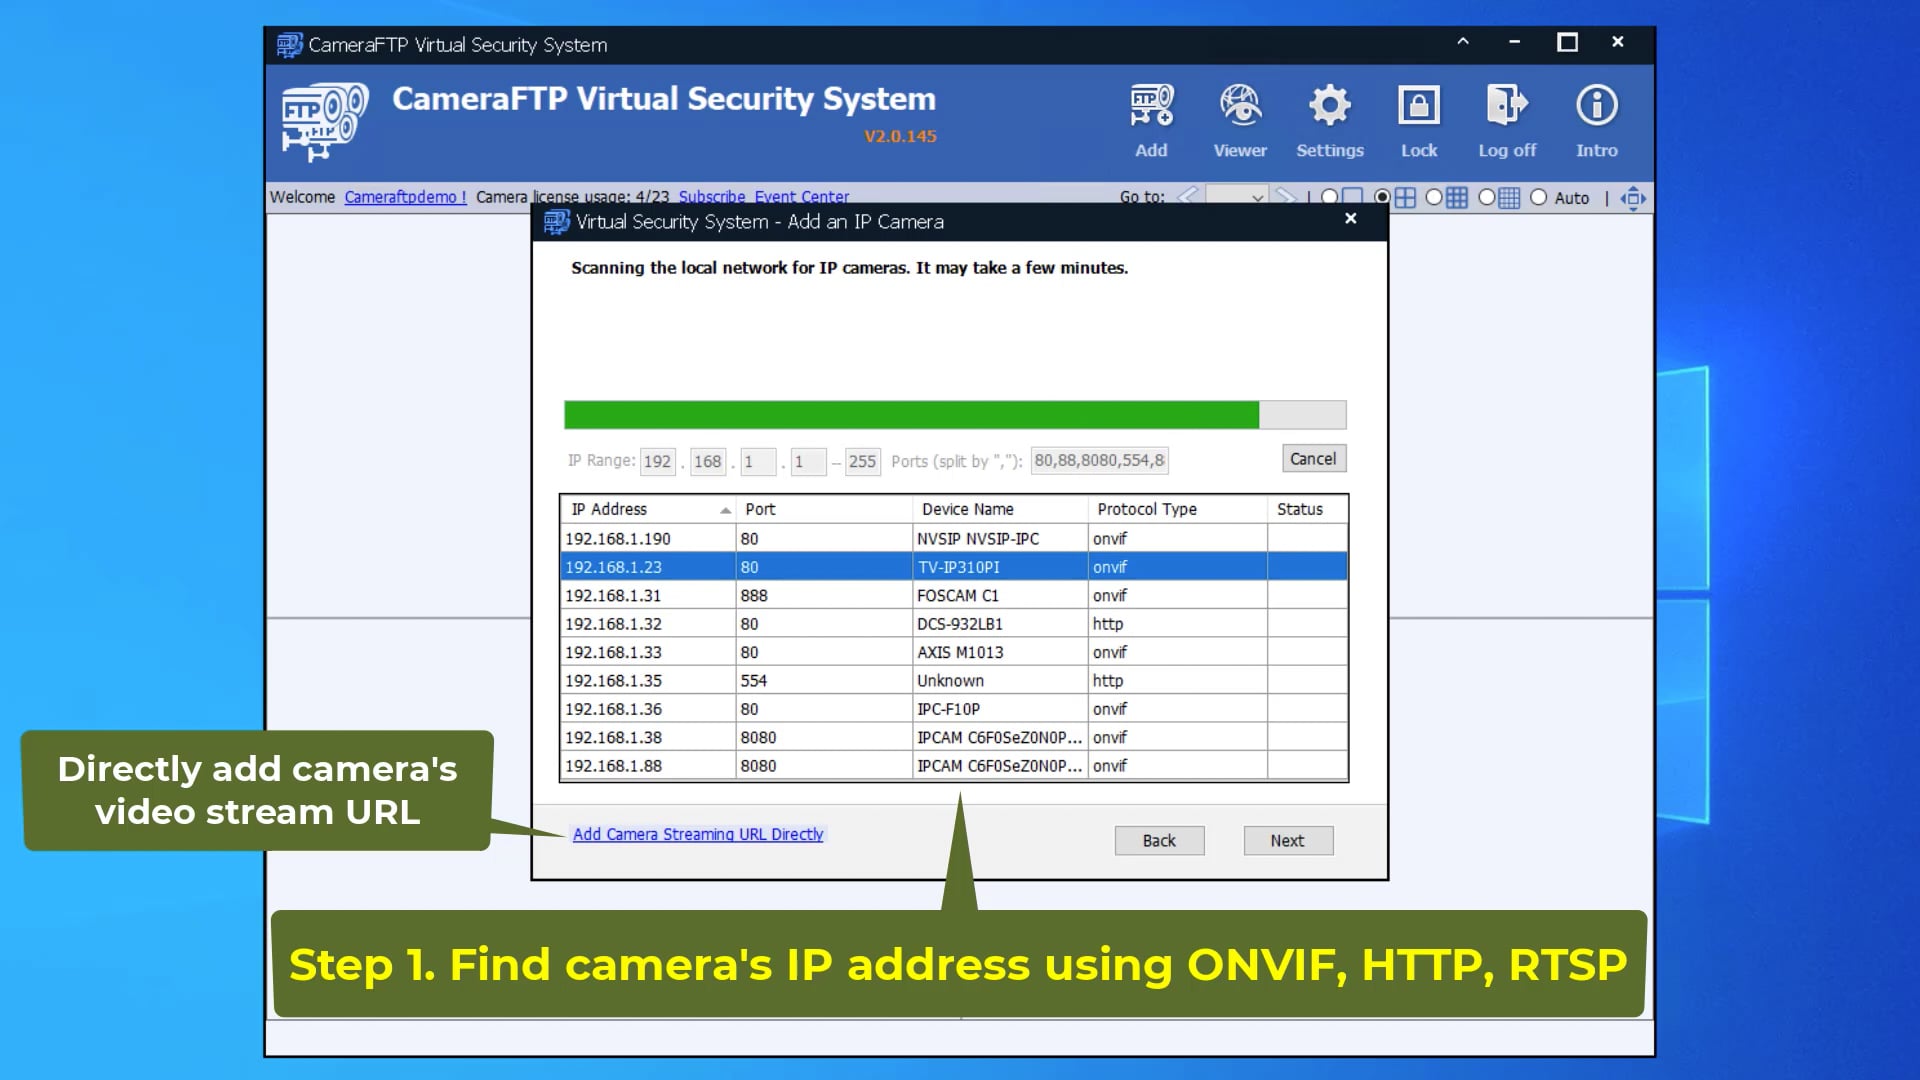Image resolution: width=1920 pixels, height=1080 pixels.
Task: Click the Next button
Action: 1288,841
